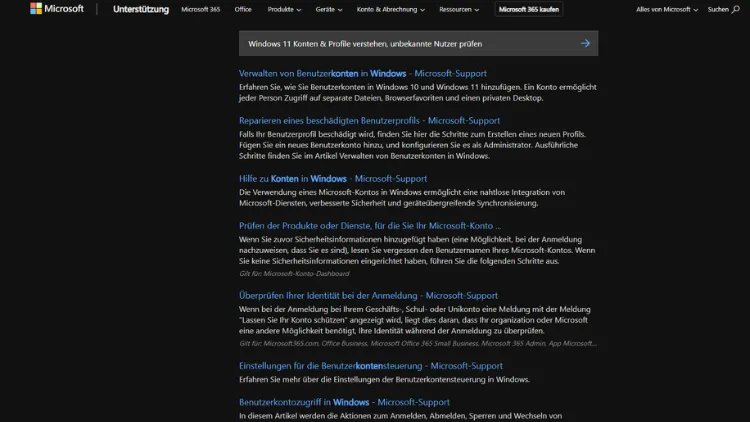This screenshot has height=422, width=750.
Task: Open Microsoft 365 menu item
Action: pos(200,9)
